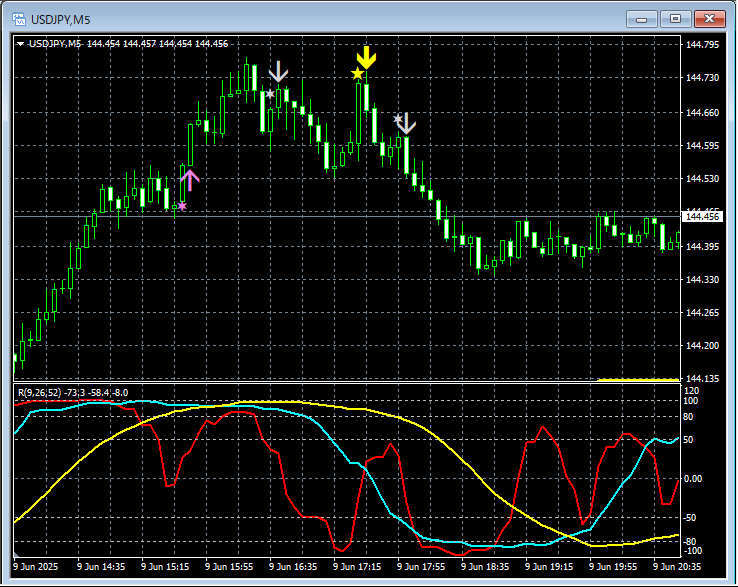This screenshot has width=738, height=587.
Task: Minimize the USDJPY,M5 chart window
Action: [642, 19]
